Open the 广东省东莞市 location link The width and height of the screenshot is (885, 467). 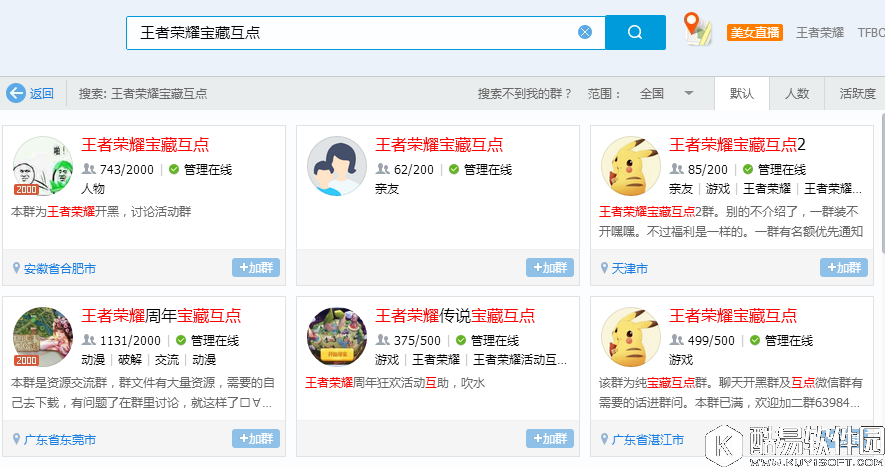point(60,439)
